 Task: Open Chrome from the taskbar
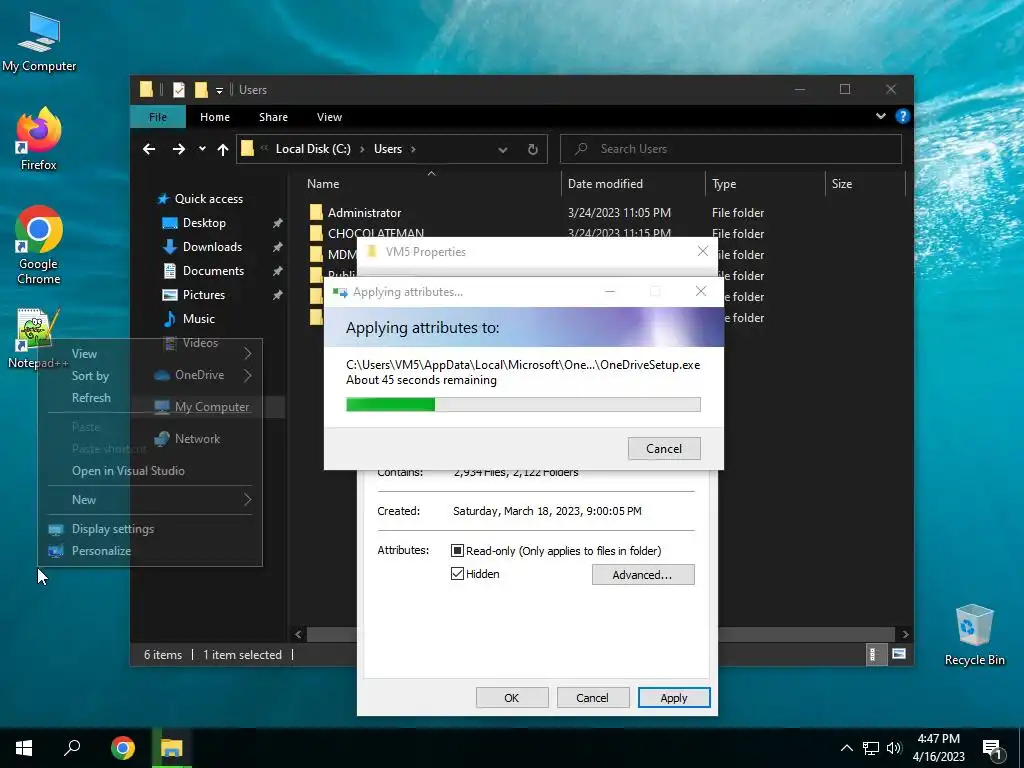click(123, 748)
